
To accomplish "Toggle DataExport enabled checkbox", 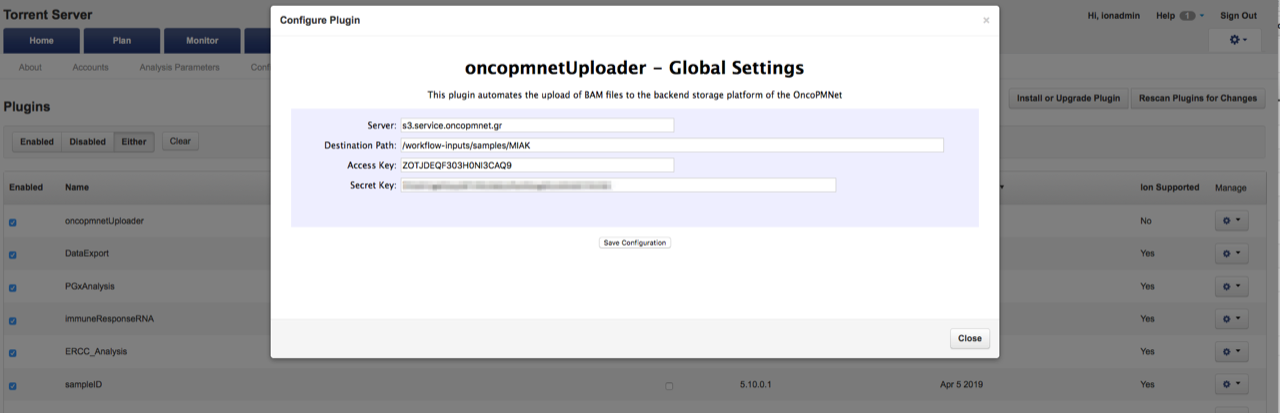I will tap(13, 255).
